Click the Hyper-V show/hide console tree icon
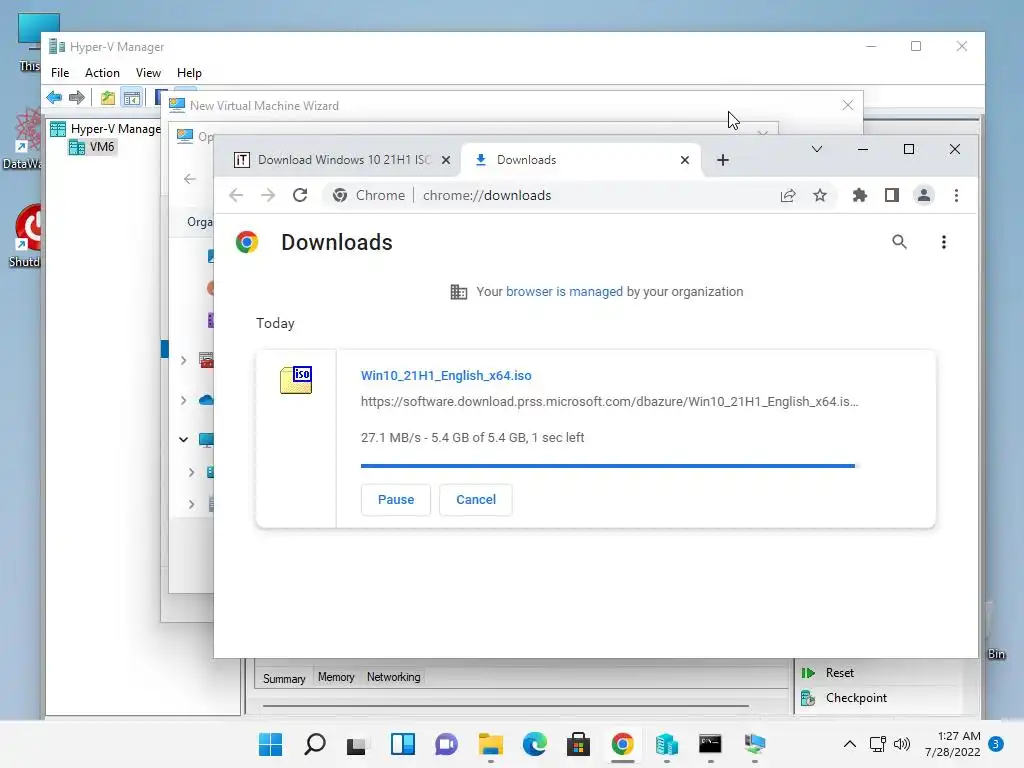 tap(132, 98)
